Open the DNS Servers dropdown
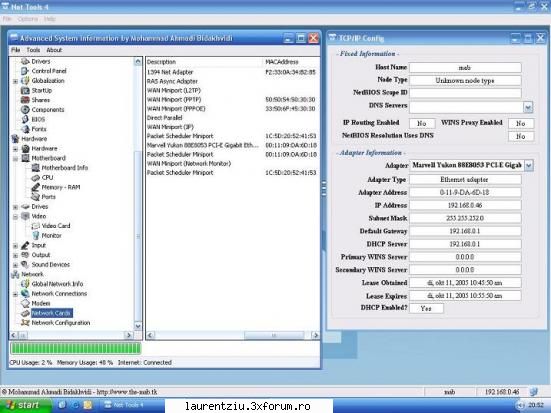 [528, 107]
